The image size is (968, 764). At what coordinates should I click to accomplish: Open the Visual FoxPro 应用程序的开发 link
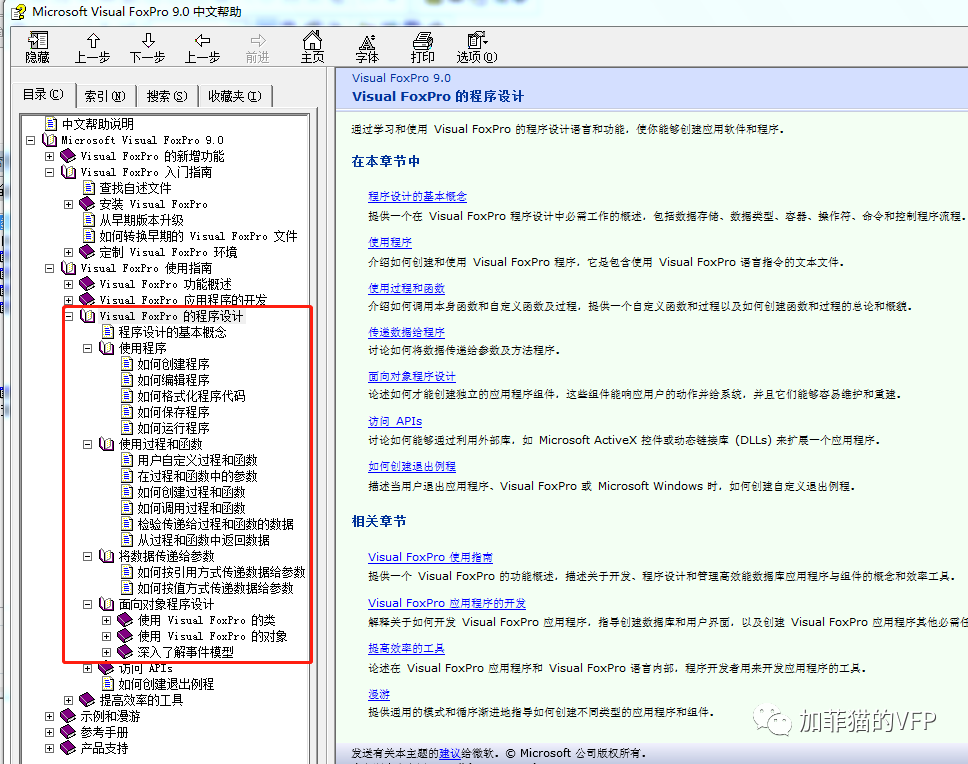coord(447,603)
